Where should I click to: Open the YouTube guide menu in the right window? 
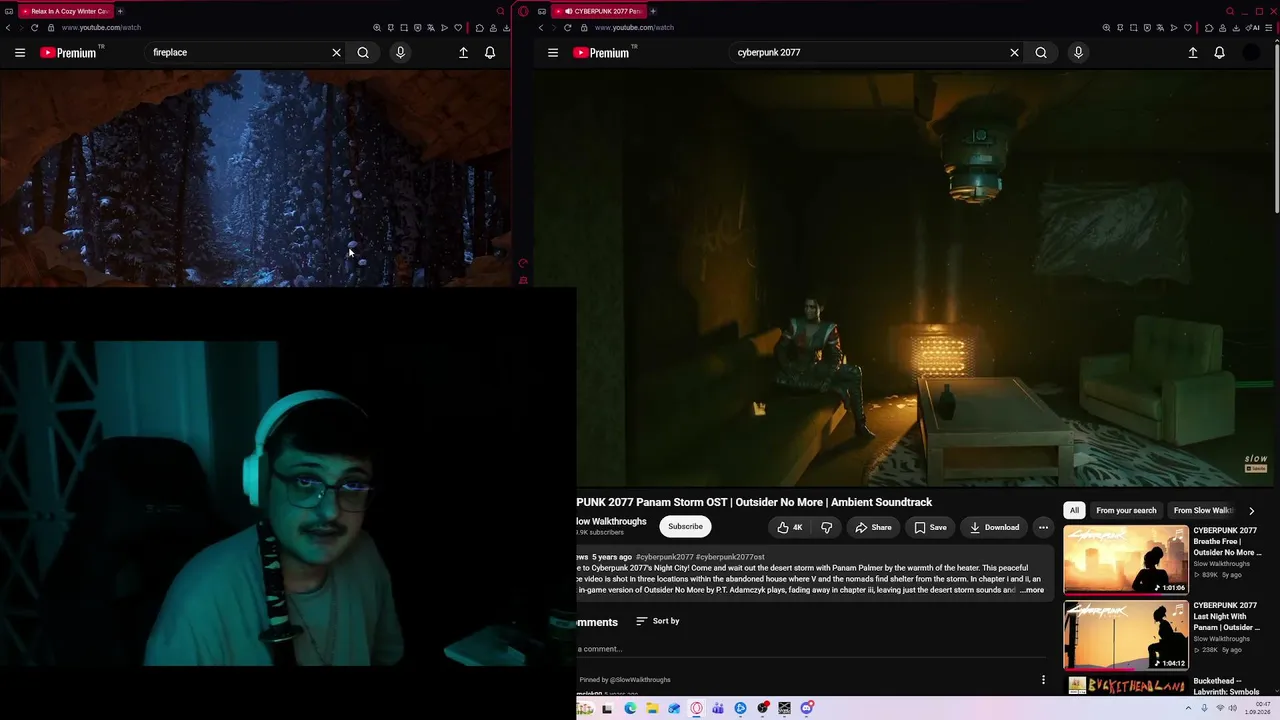(x=553, y=52)
